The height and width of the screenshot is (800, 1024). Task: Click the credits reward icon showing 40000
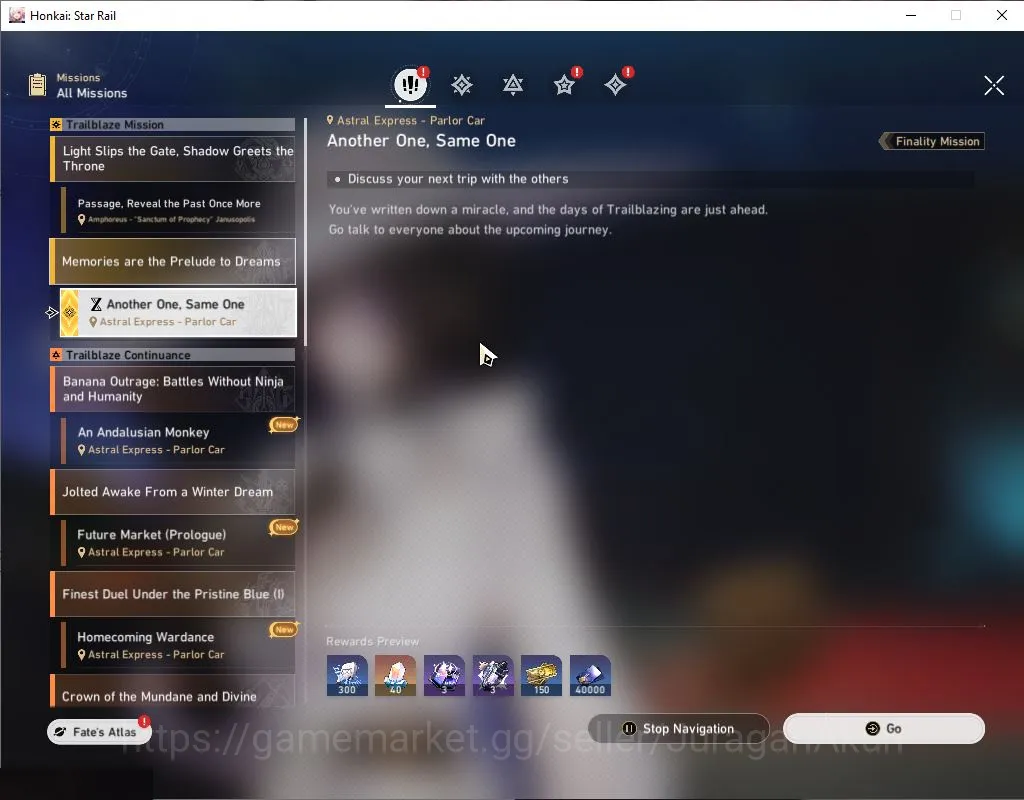click(x=590, y=675)
